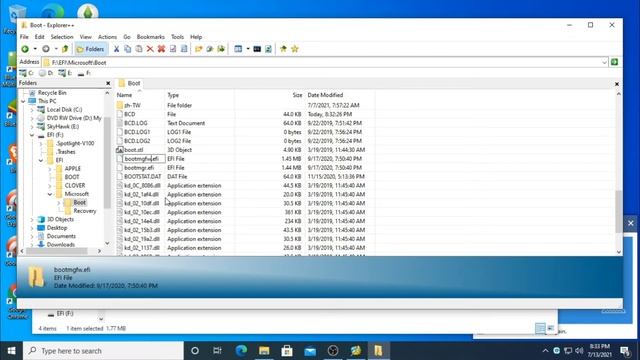Click the Views toolbar icon
The width and height of the screenshot is (640, 360).
click(238, 49)
